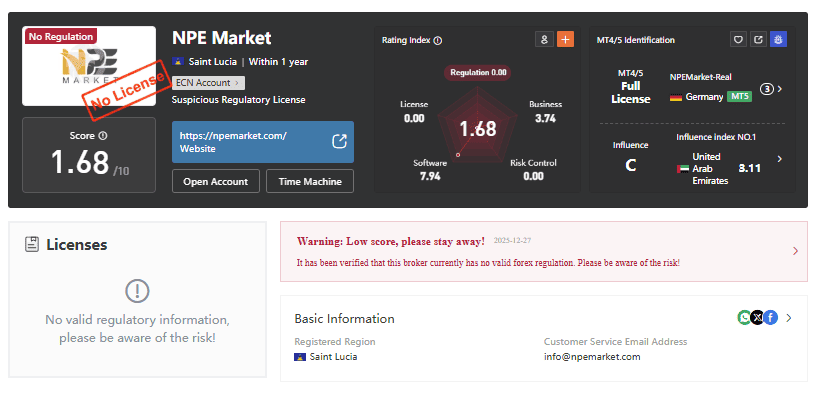Expand the Influence index United Arab Emirates arrow
The width and height of the screenshot is (823, 396).
pos(779,159)
